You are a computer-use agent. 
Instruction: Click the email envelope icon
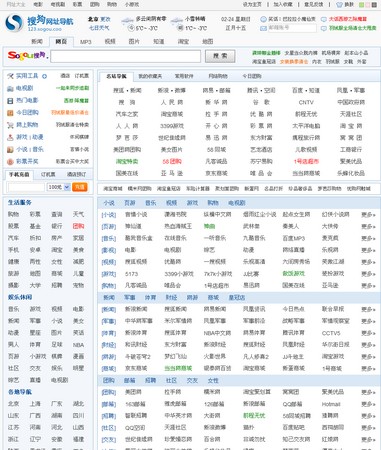[263, 28]
